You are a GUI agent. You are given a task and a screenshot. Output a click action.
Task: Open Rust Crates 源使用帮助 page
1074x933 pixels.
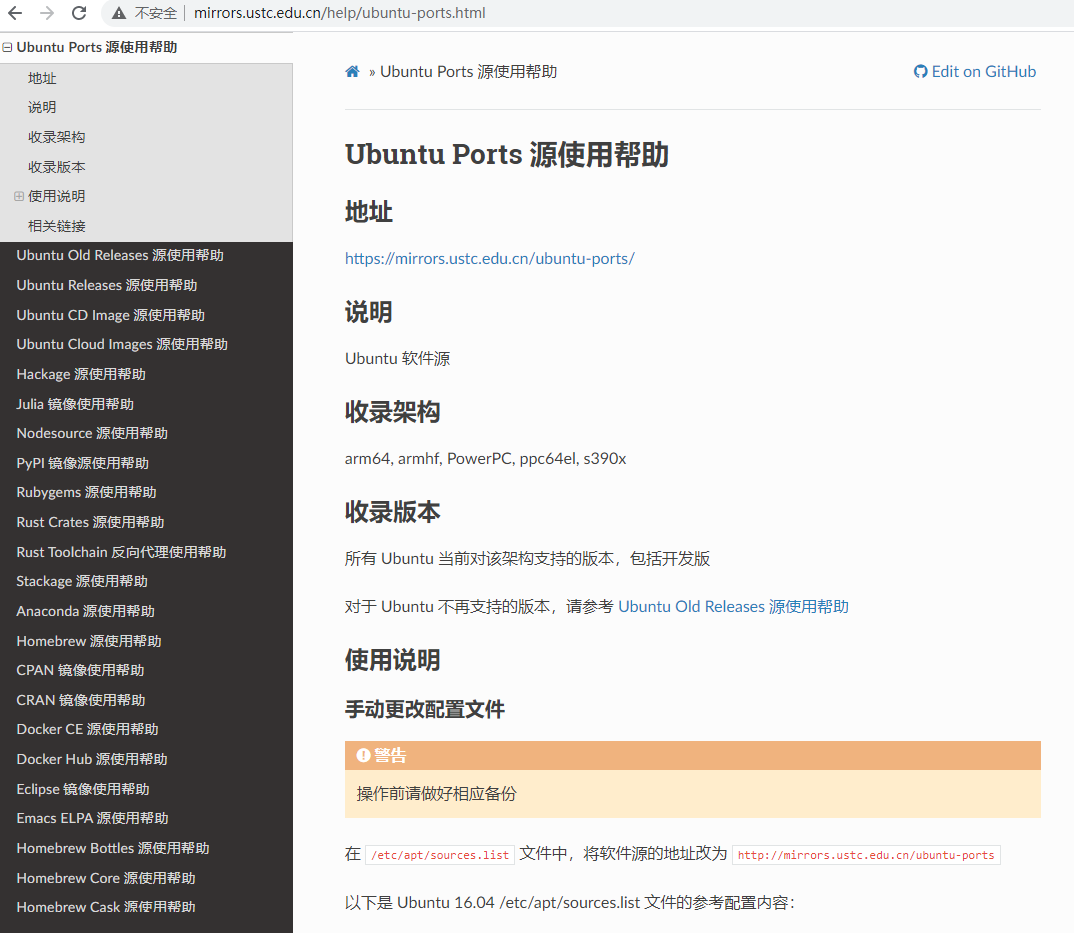point(90,522)
